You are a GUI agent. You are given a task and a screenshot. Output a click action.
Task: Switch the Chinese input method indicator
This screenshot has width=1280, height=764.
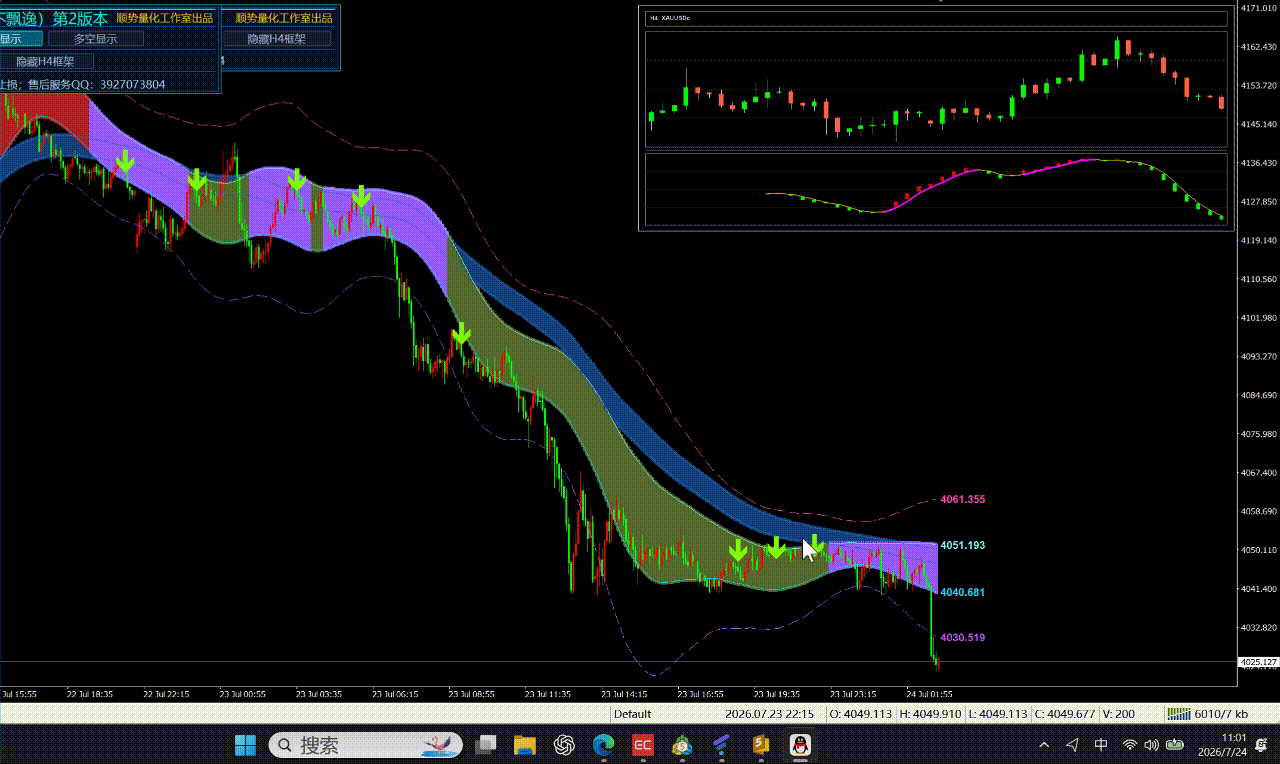1101,745
